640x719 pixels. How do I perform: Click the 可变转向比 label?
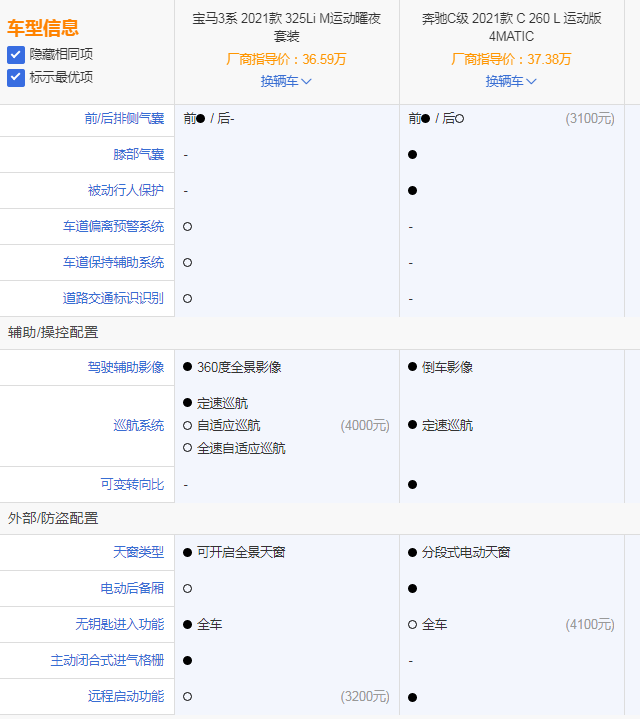[132, 484]
